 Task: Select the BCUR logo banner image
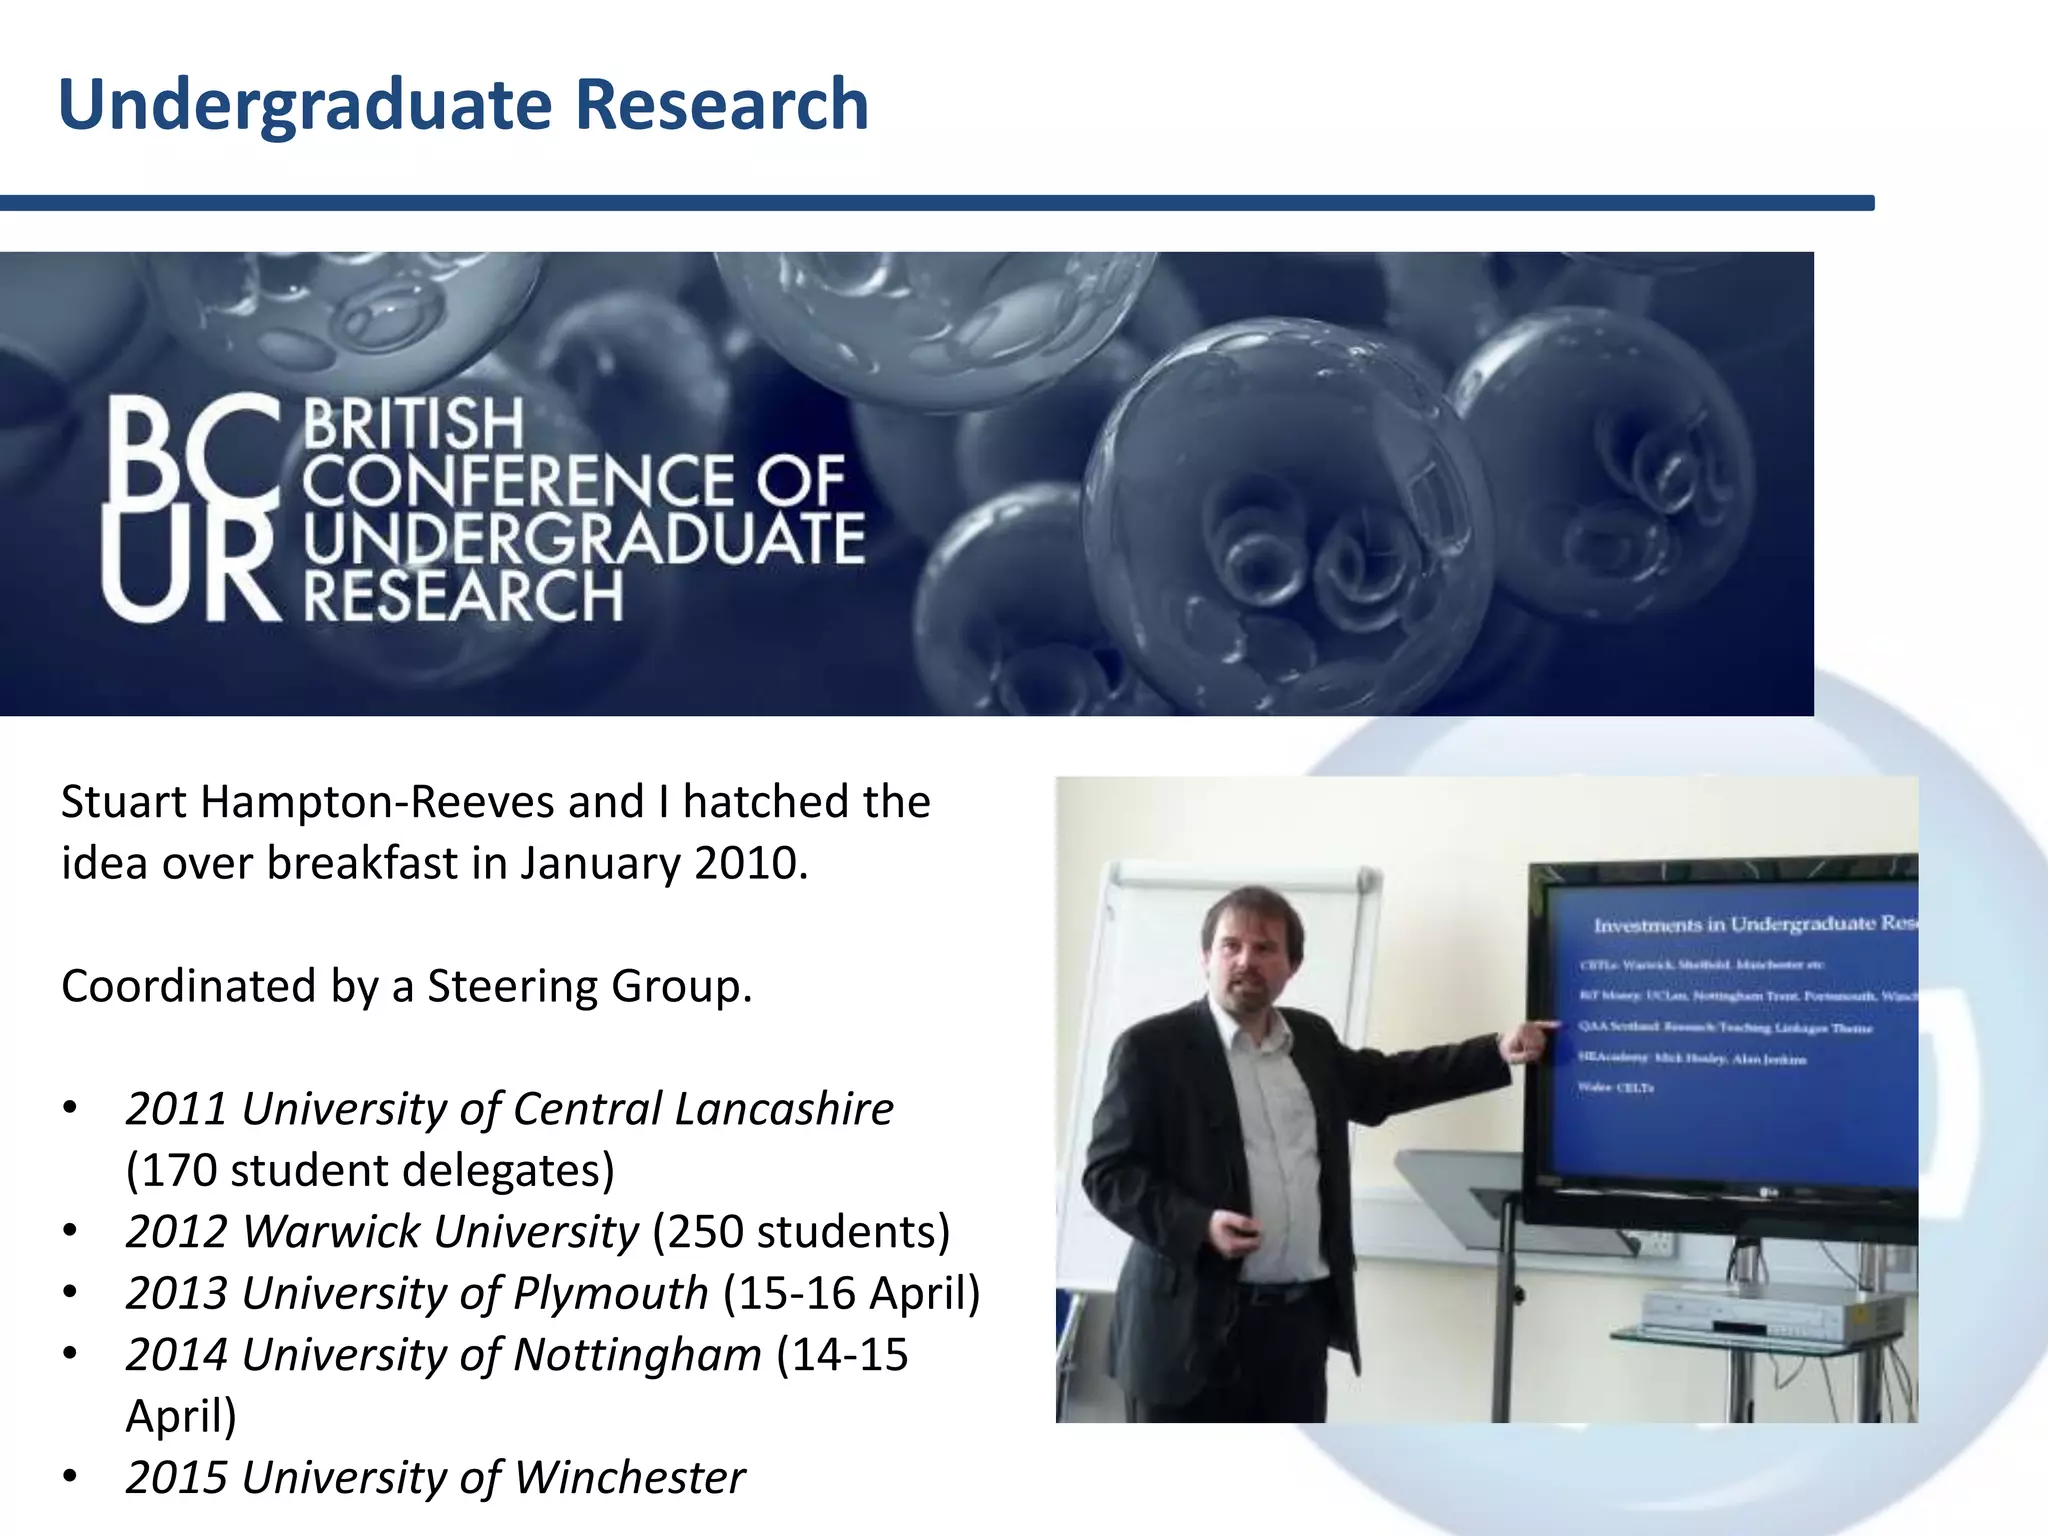[x=907, y=483]
